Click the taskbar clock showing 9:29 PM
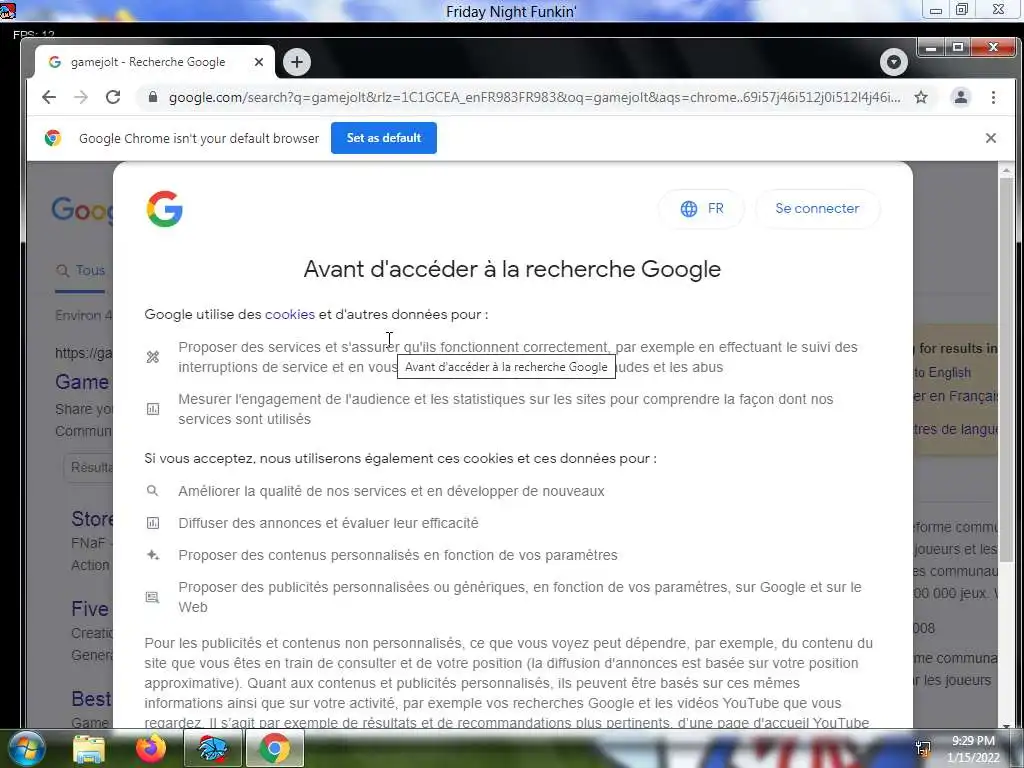 (x=973, y=749)
